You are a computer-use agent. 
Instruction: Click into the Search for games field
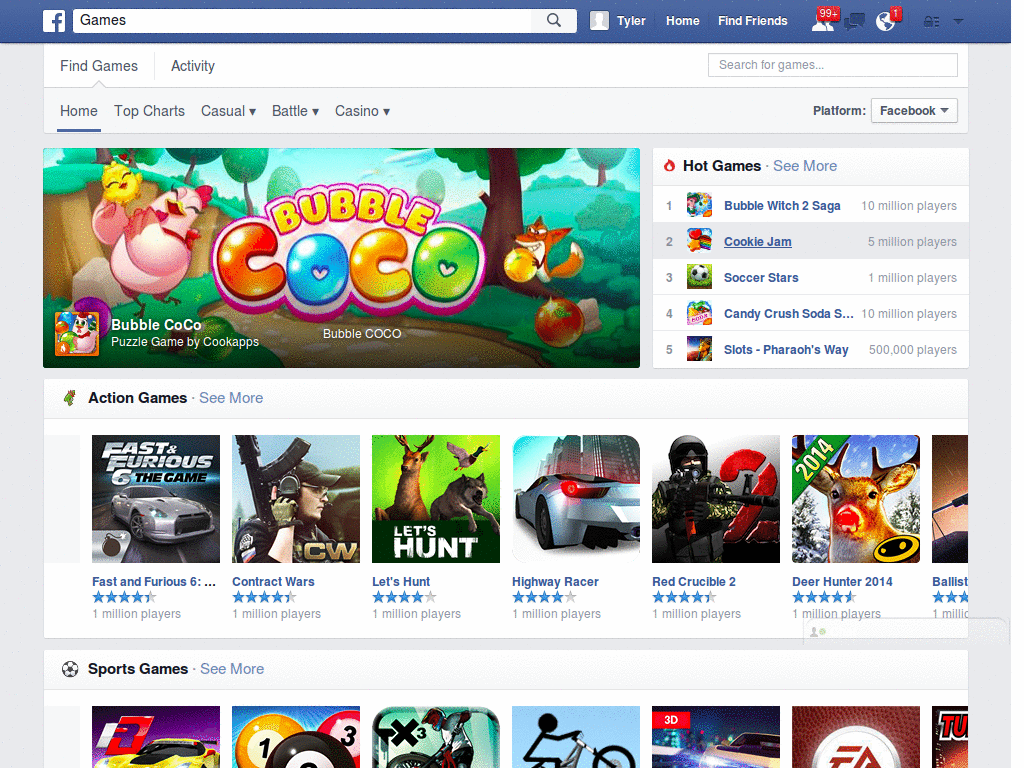click(833, 65)
